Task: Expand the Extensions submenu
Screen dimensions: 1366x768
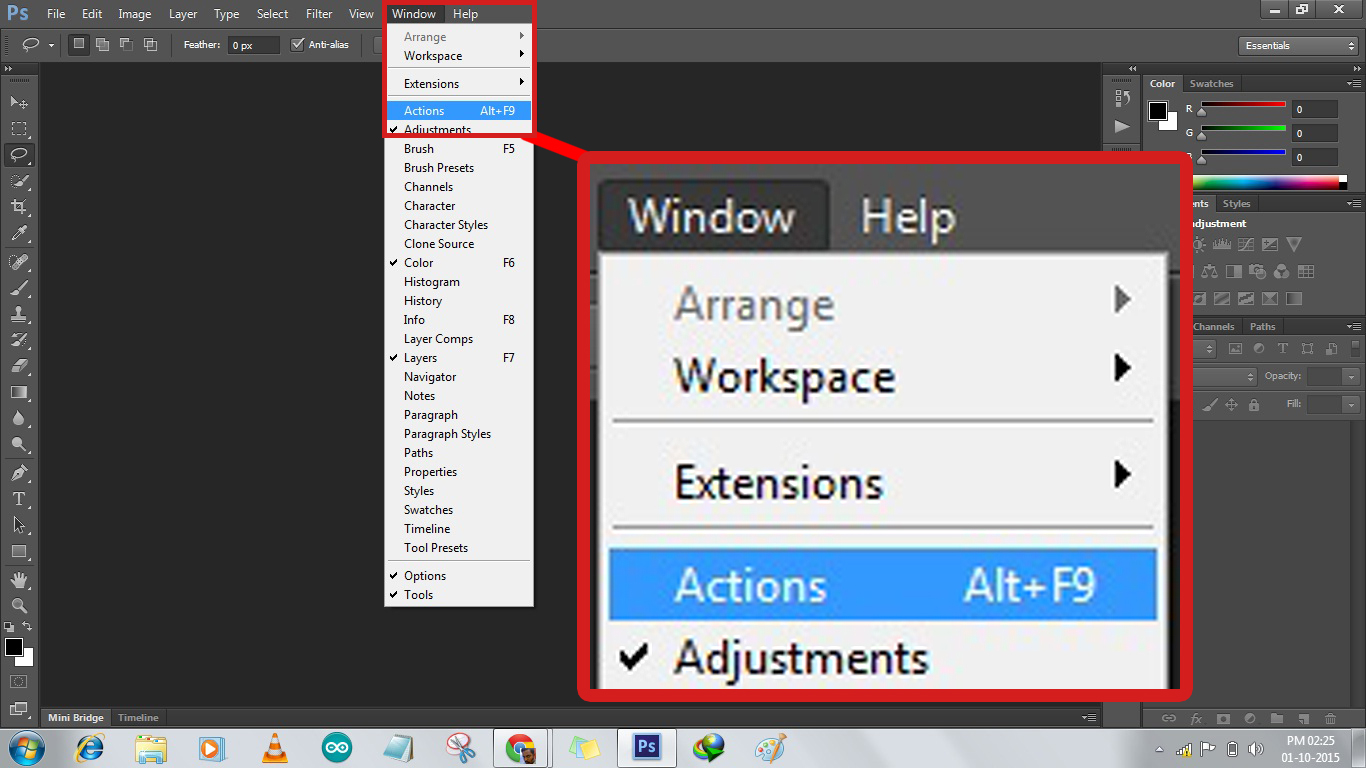Action: click(459, 84)
